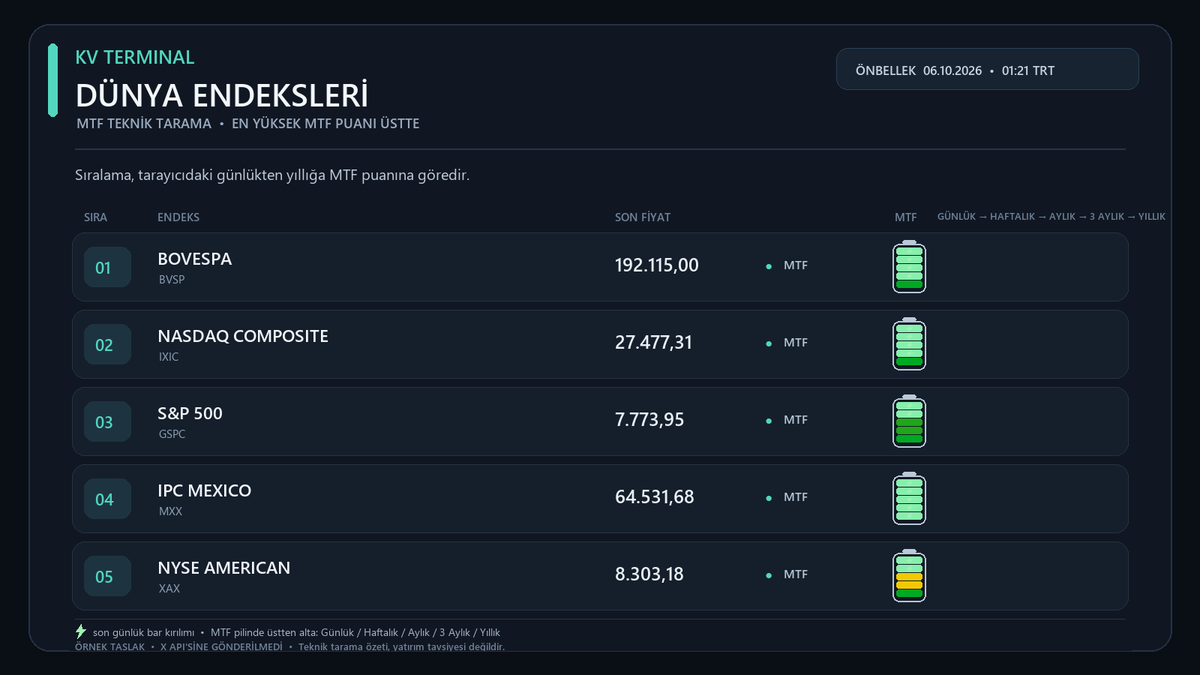
Task: Click the son günlük bar kırılımı legend text
Action: pos(143,633)
